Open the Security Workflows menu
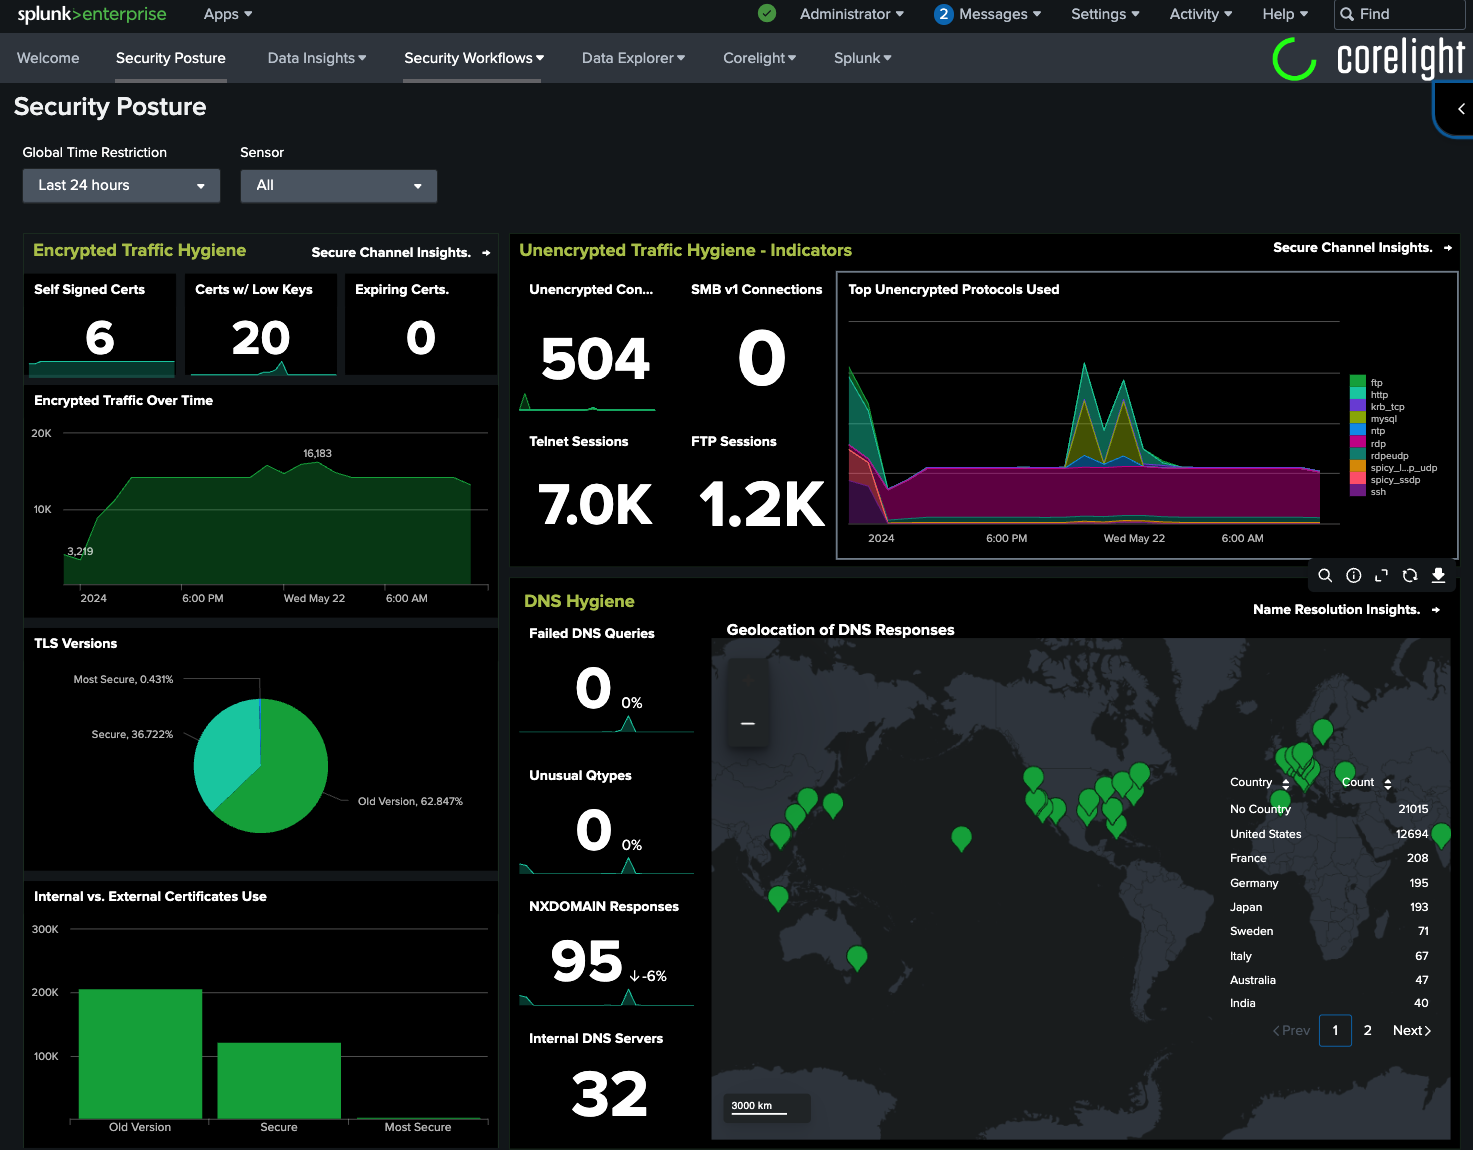This screenshot has height=1150, width=1473. coord(472,58)
